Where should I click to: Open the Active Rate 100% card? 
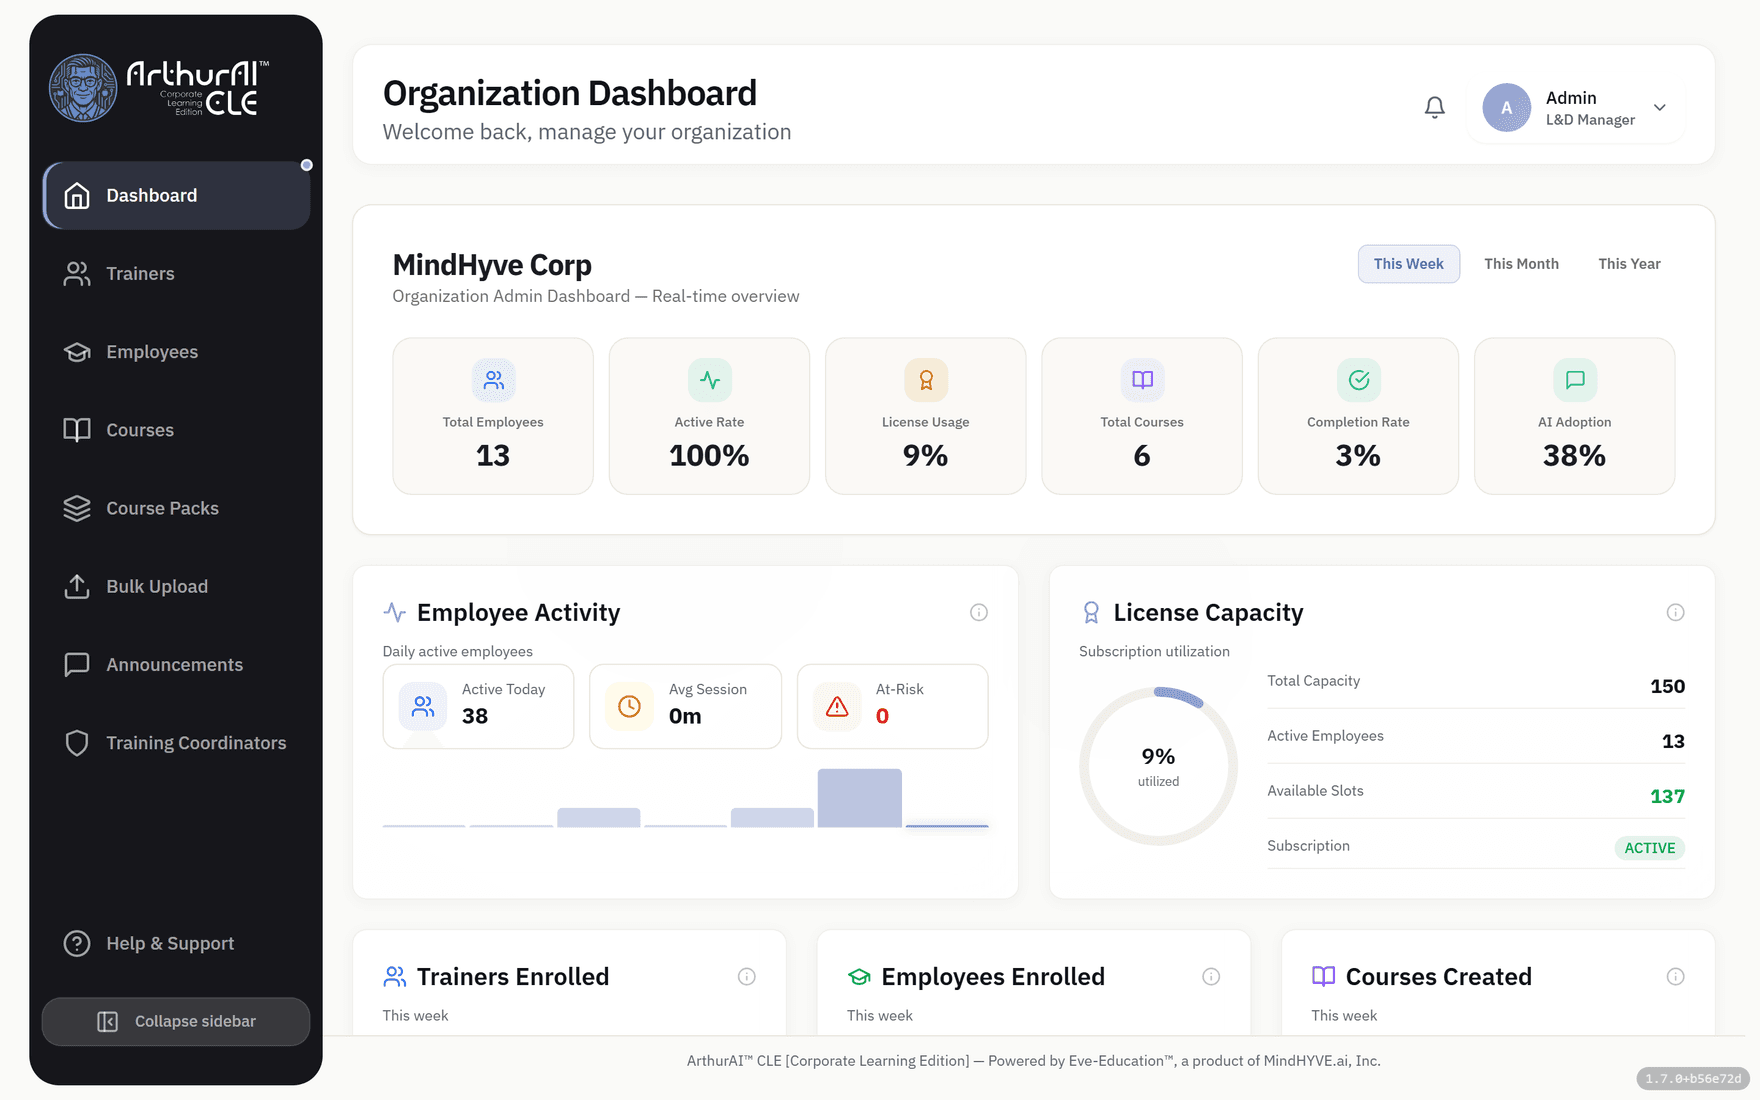(709, 416)
